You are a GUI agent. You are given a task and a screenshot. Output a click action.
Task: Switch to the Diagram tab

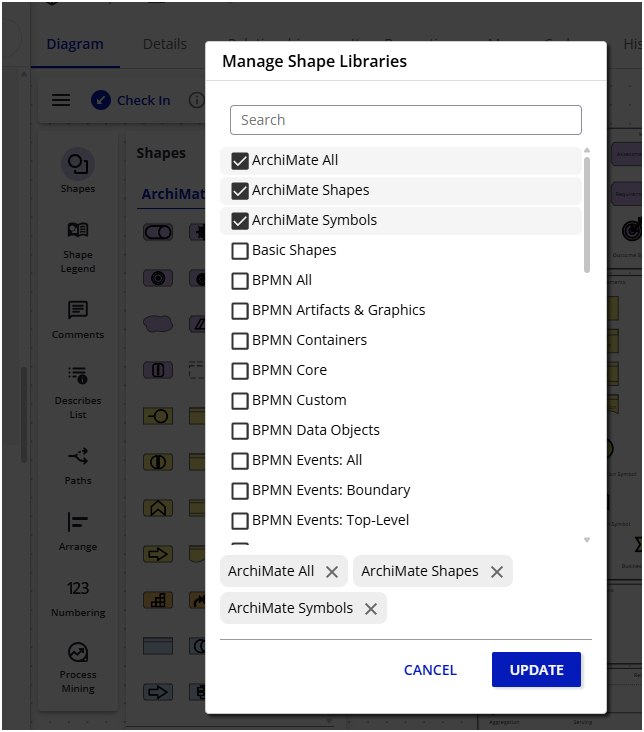[75, 44]
